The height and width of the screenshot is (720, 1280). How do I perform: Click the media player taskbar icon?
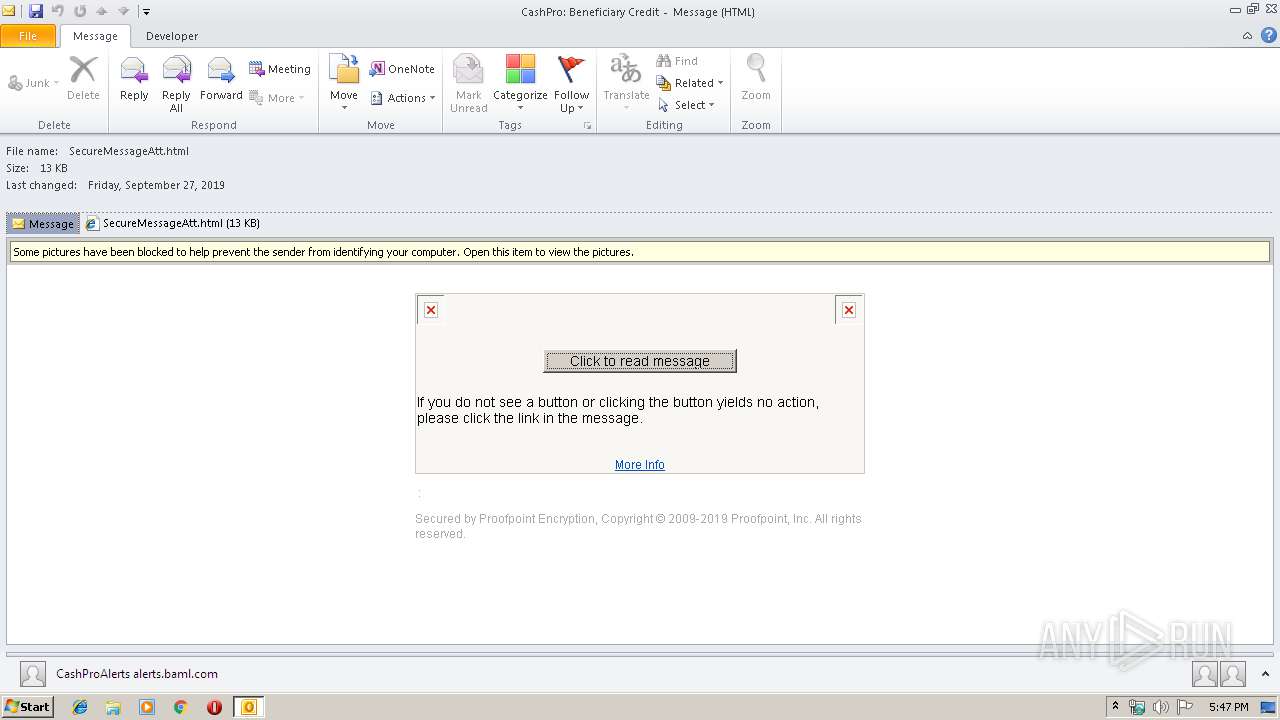[x=147, y=707]
